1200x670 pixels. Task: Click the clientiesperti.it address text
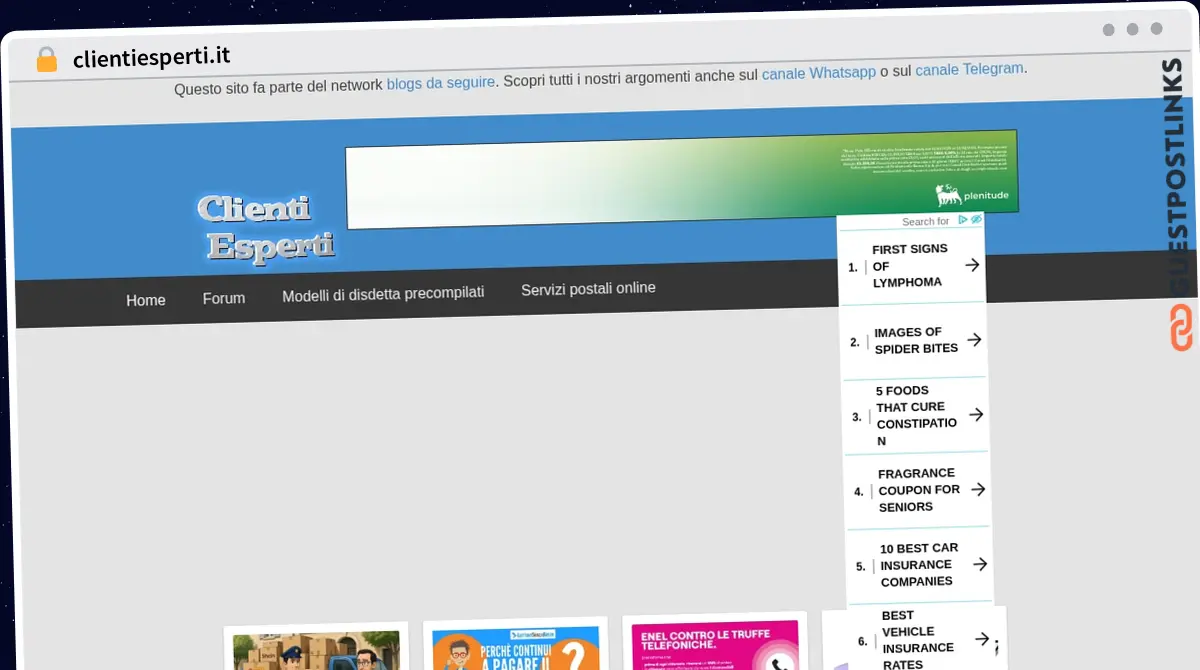click(152, 58)
